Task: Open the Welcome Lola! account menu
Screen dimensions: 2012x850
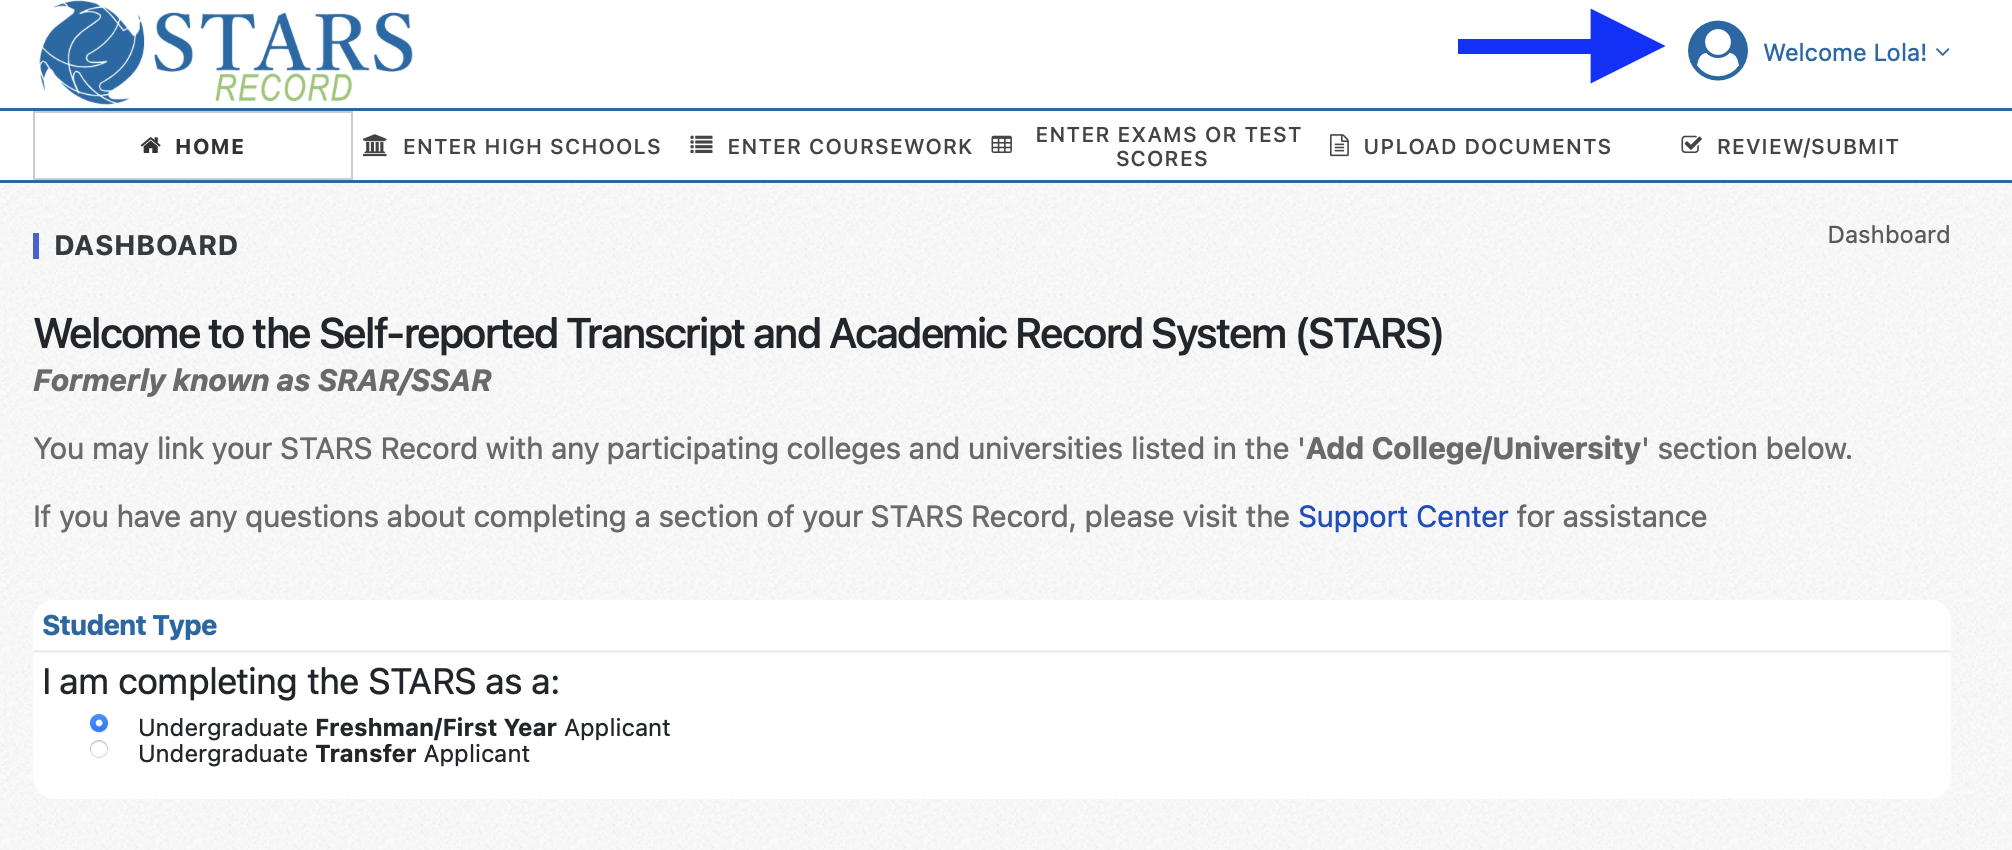Action: pyautogui.click(x=1845, y=52)
